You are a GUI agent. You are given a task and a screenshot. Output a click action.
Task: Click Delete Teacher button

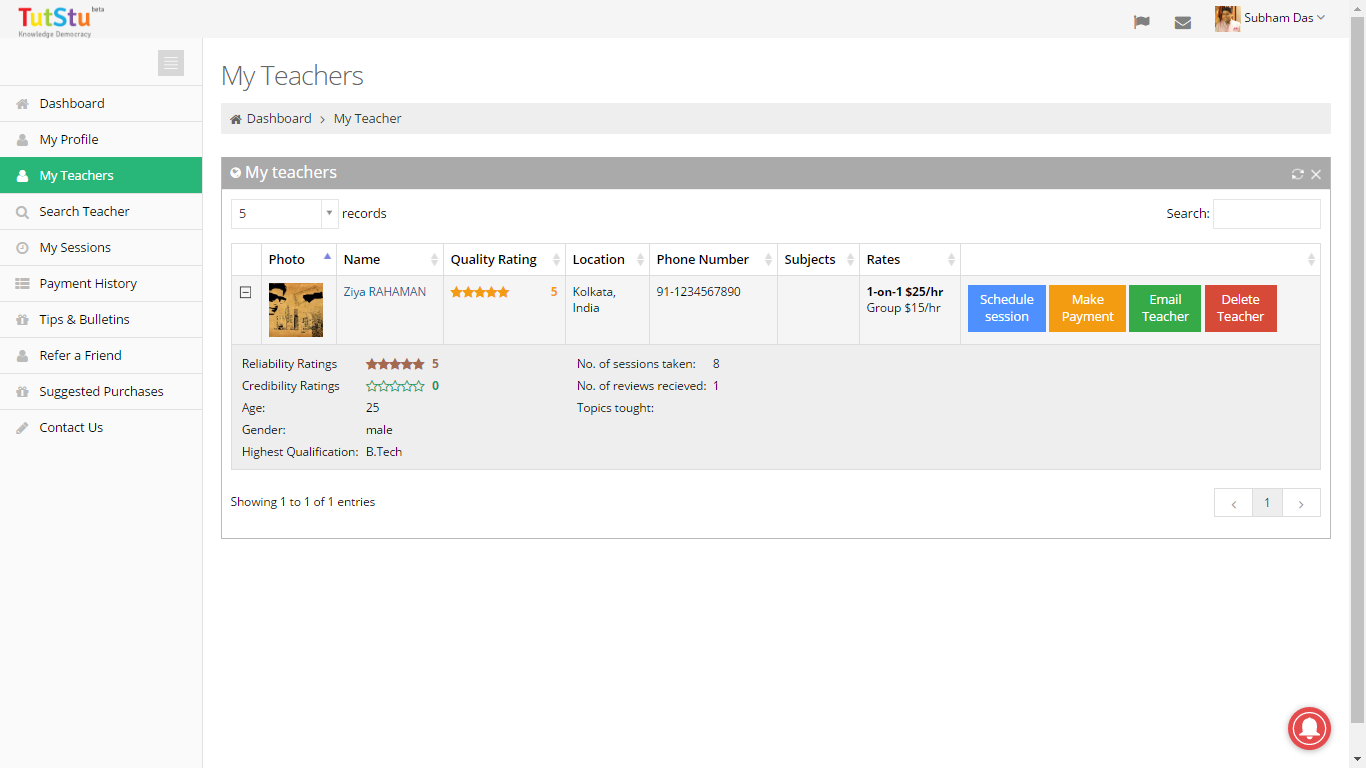[1241, 308]
